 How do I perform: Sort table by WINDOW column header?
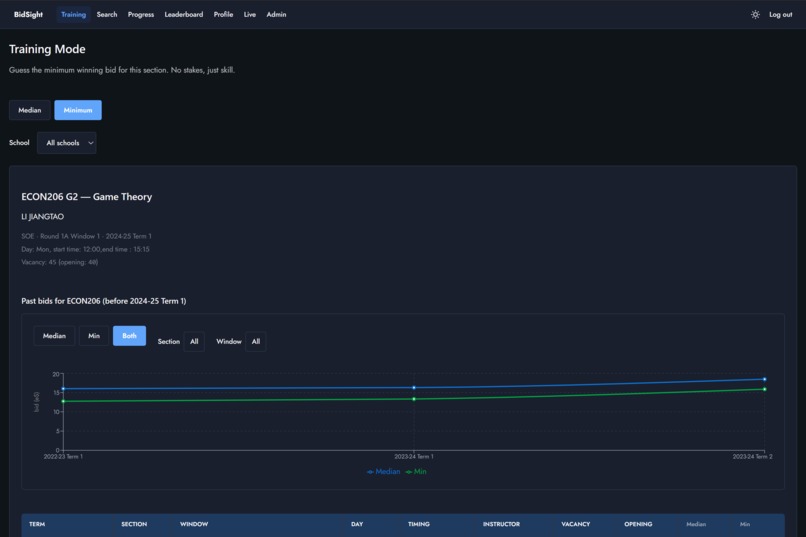coord(194,524)
